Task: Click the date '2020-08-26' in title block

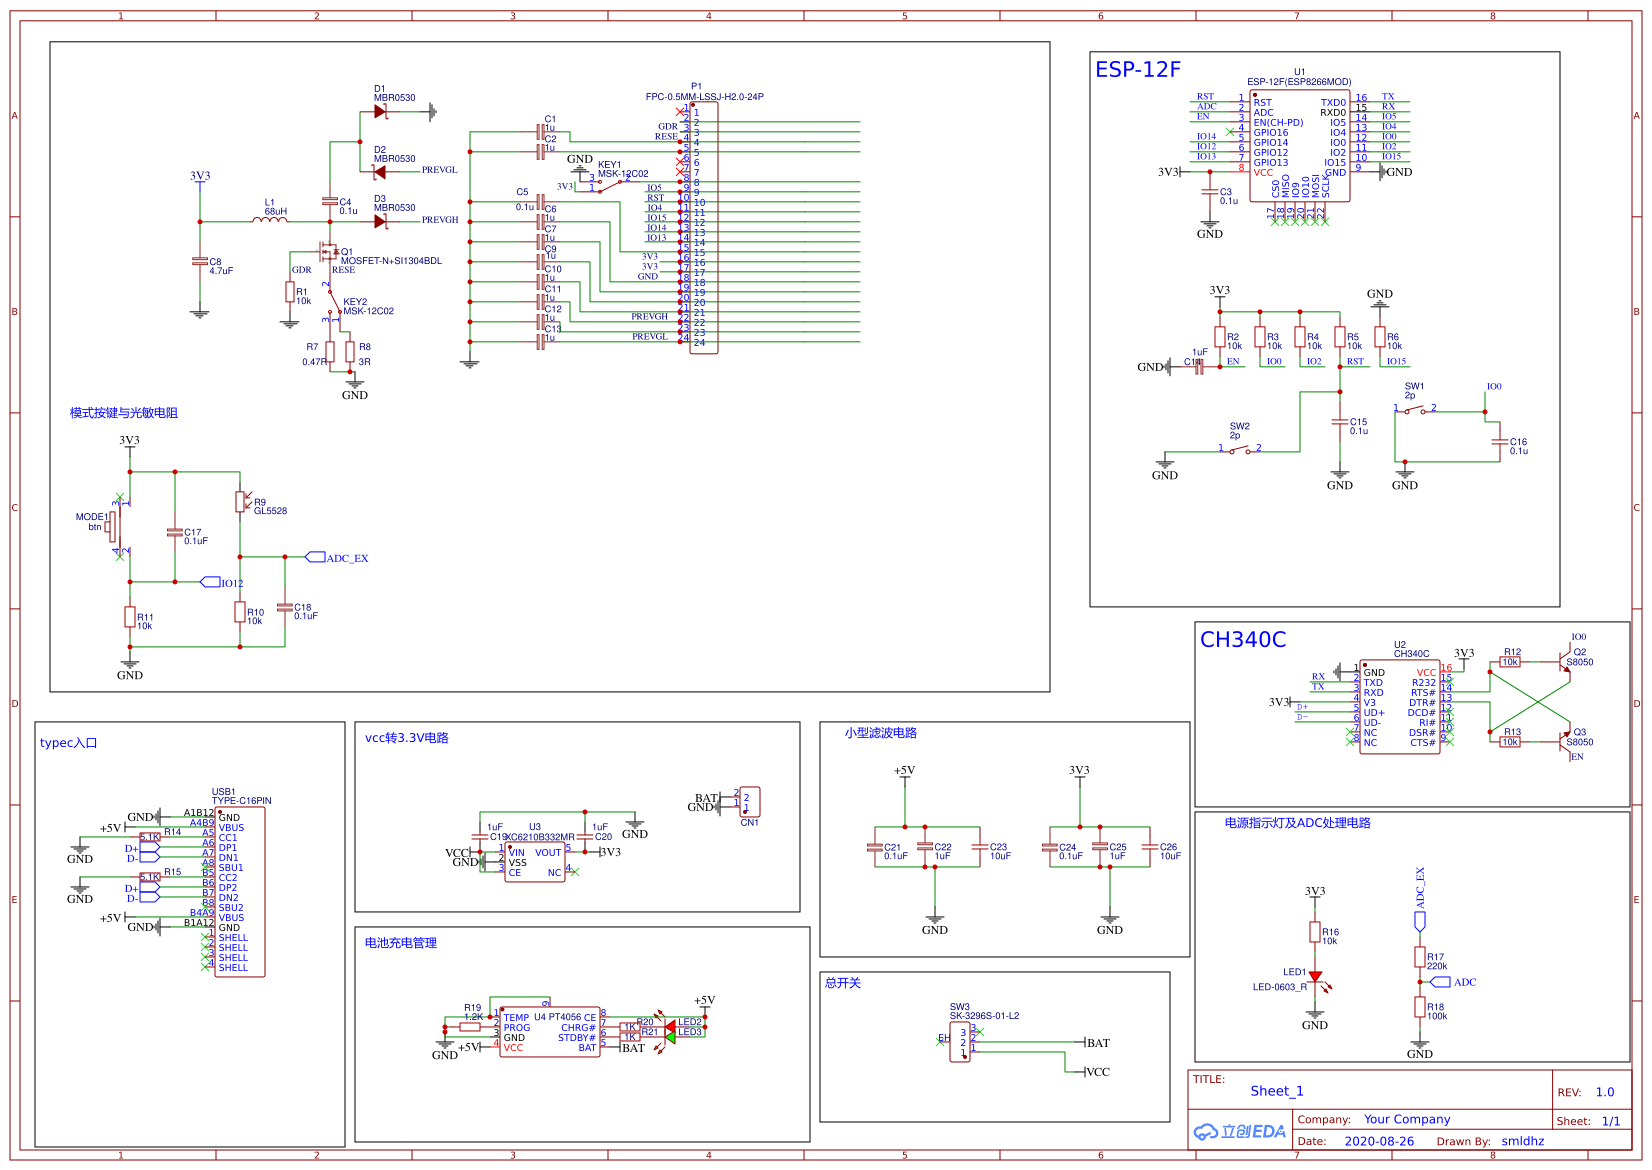Action: 1379,1141
